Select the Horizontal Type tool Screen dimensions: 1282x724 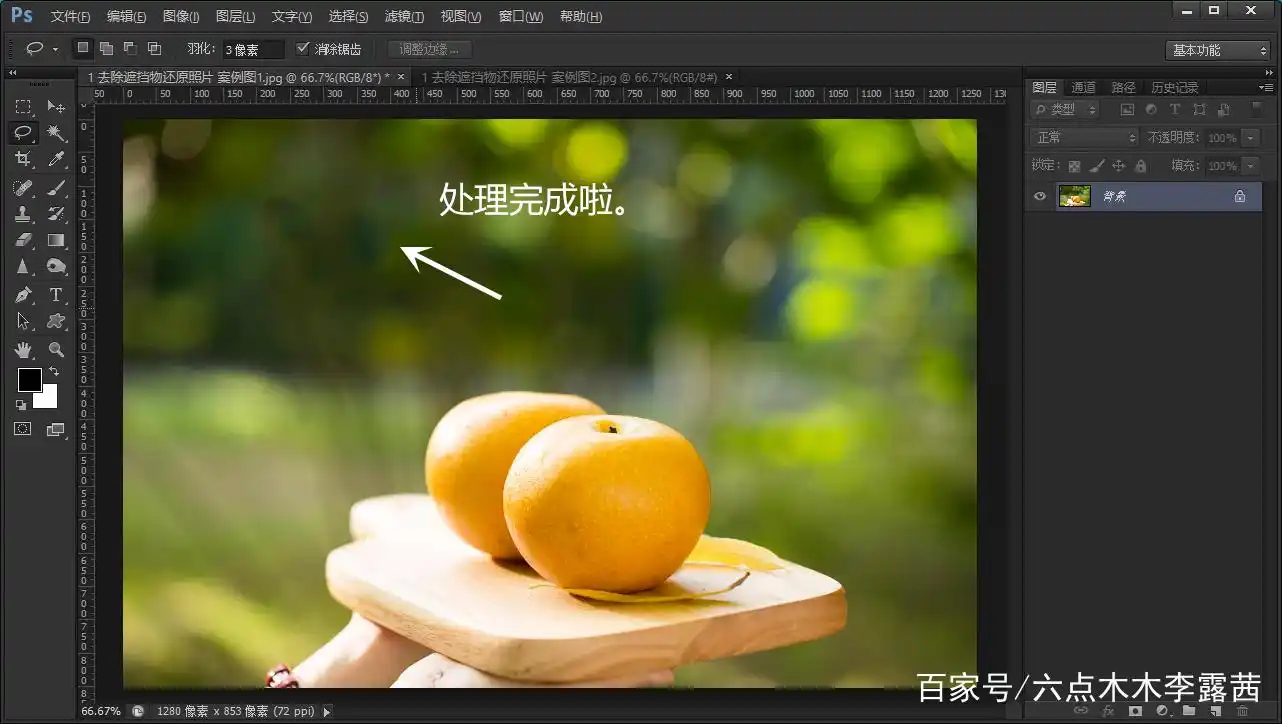click(56, 294)
